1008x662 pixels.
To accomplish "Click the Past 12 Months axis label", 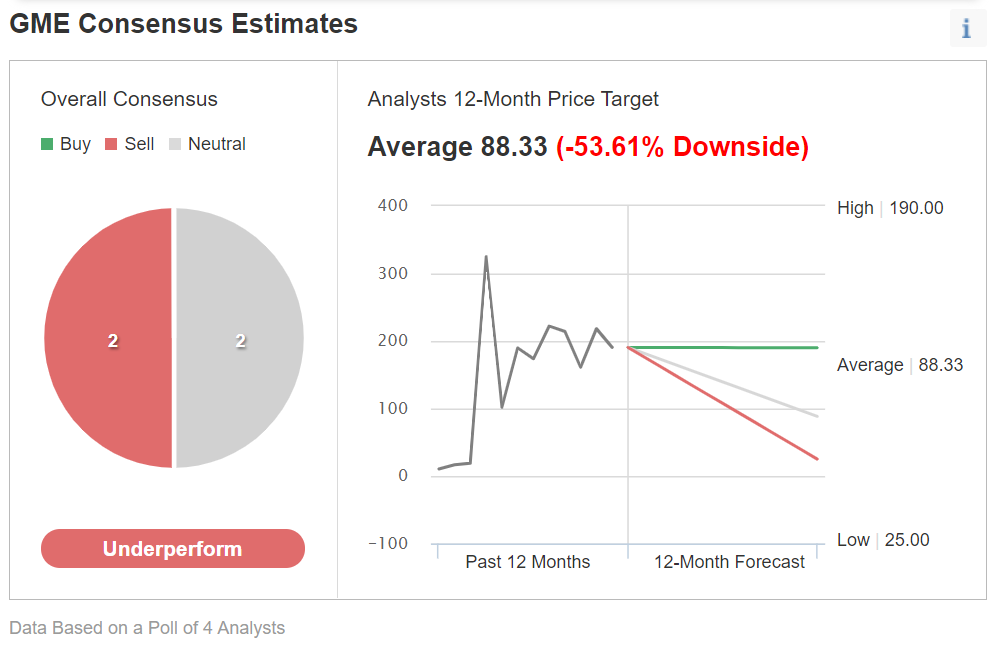I will (528, 561).
